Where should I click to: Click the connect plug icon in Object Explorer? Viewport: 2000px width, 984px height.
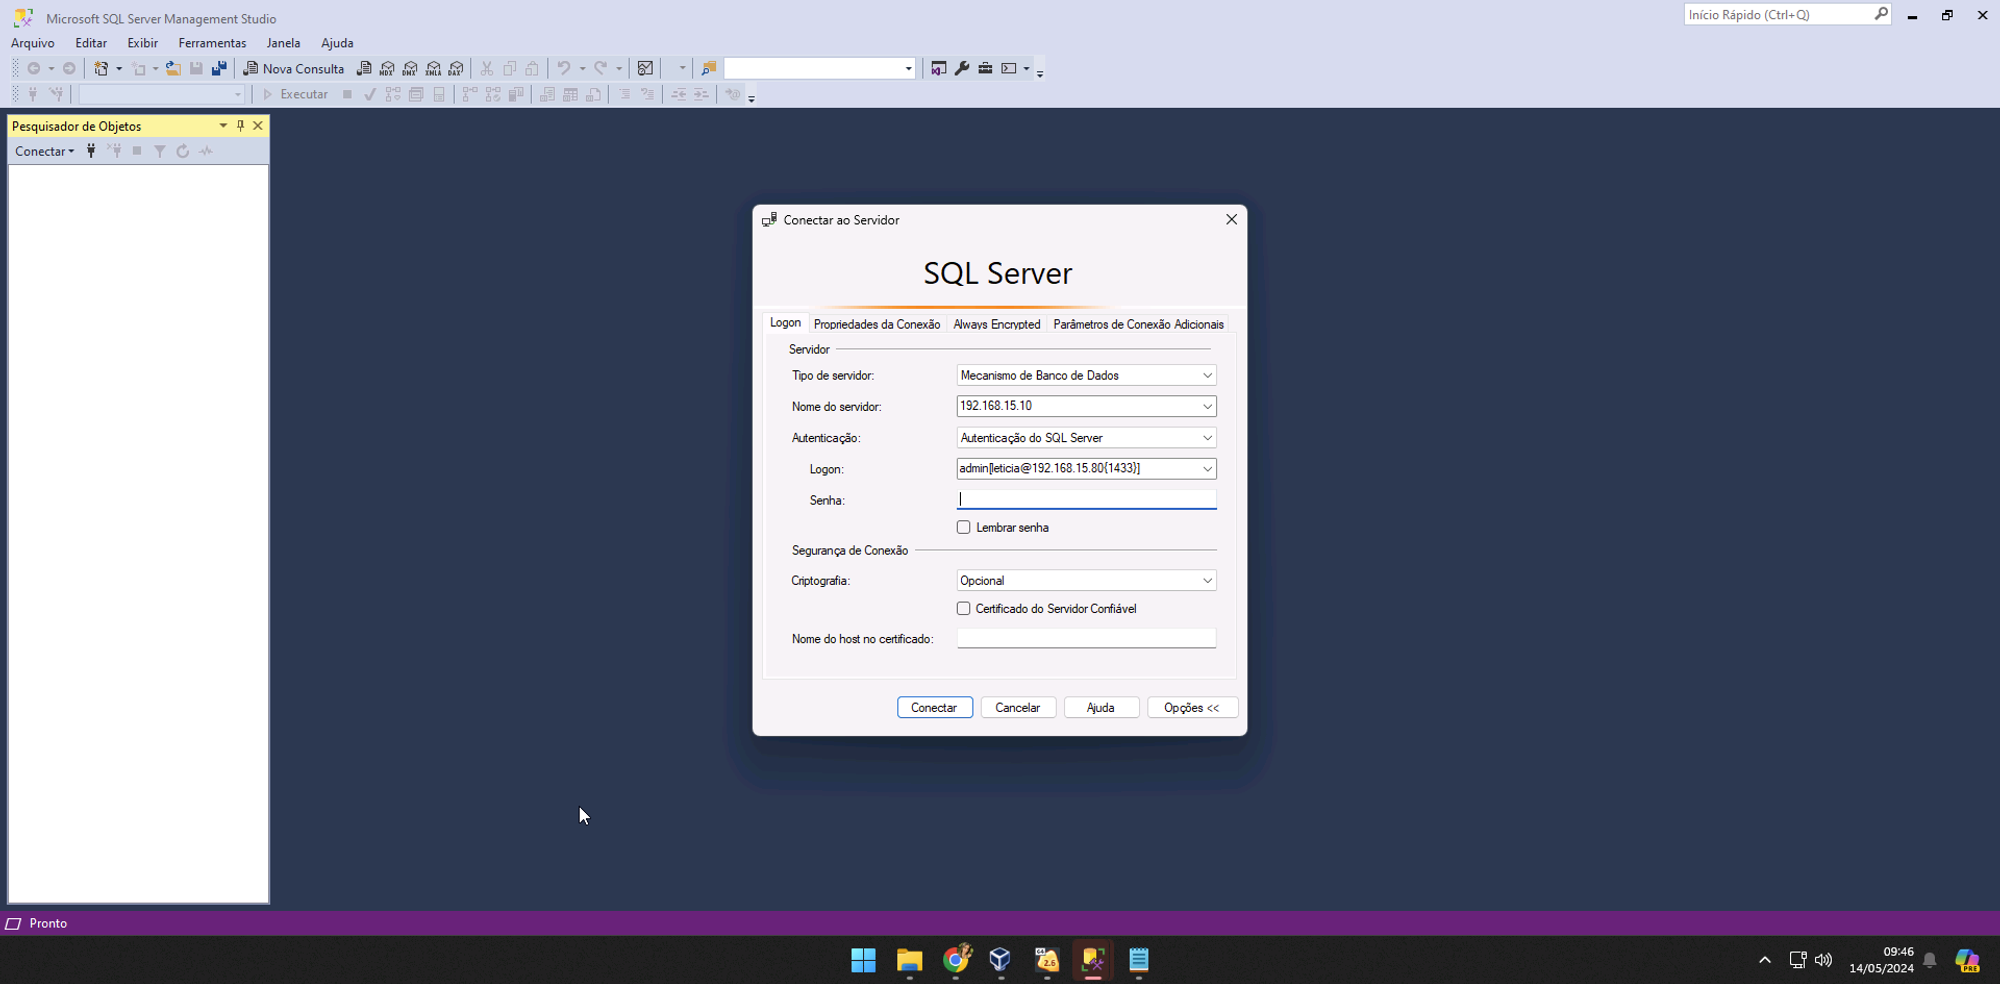[91, 151]
